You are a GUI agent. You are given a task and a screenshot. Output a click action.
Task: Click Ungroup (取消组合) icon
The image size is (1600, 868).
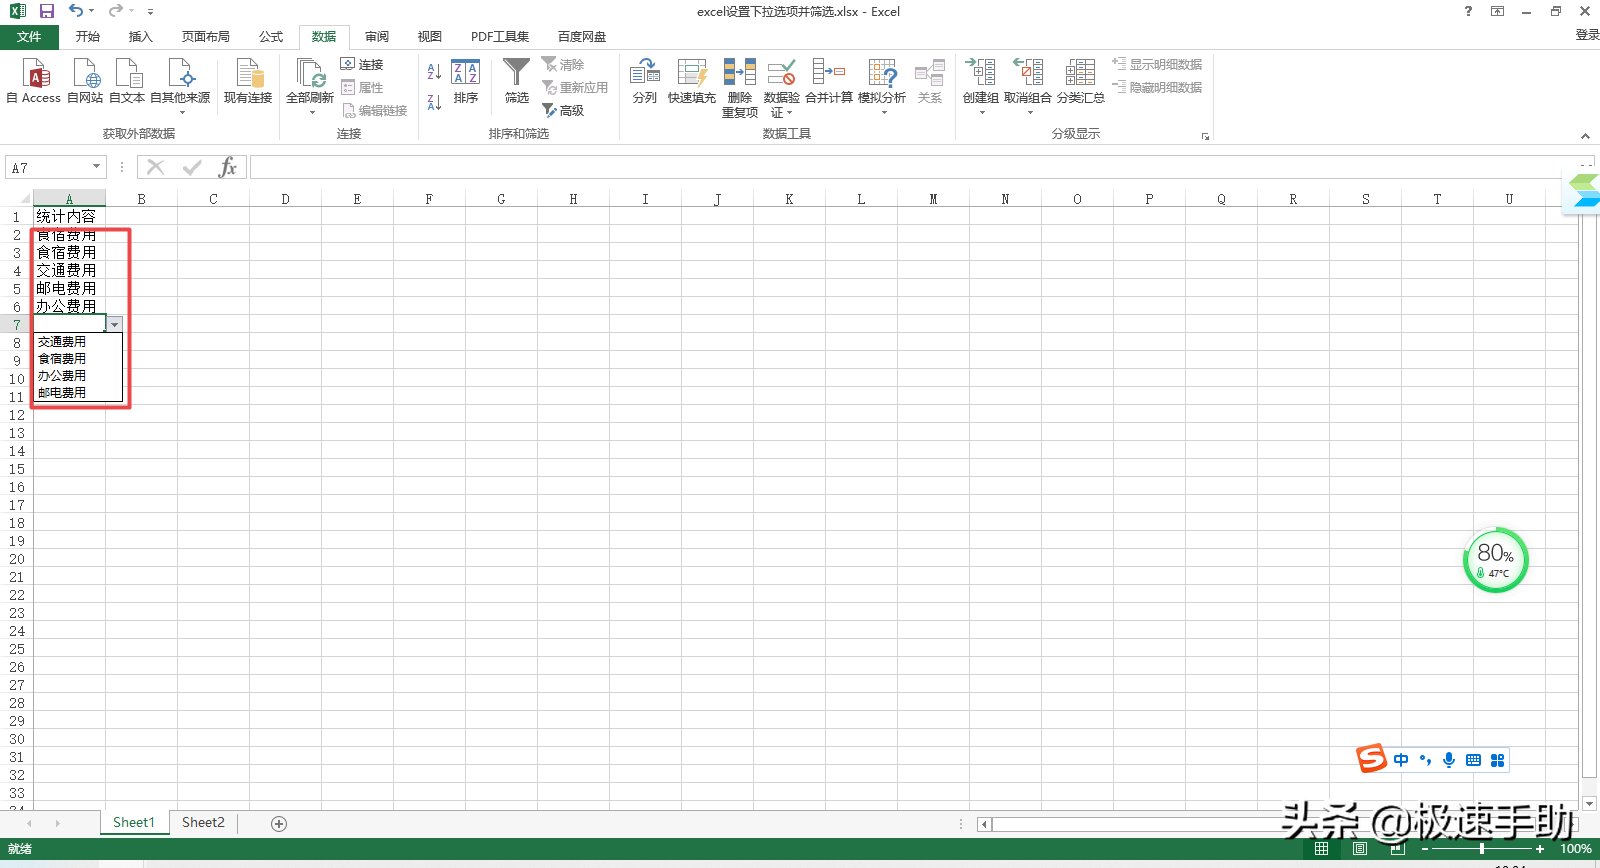(x=1028, y=73)
